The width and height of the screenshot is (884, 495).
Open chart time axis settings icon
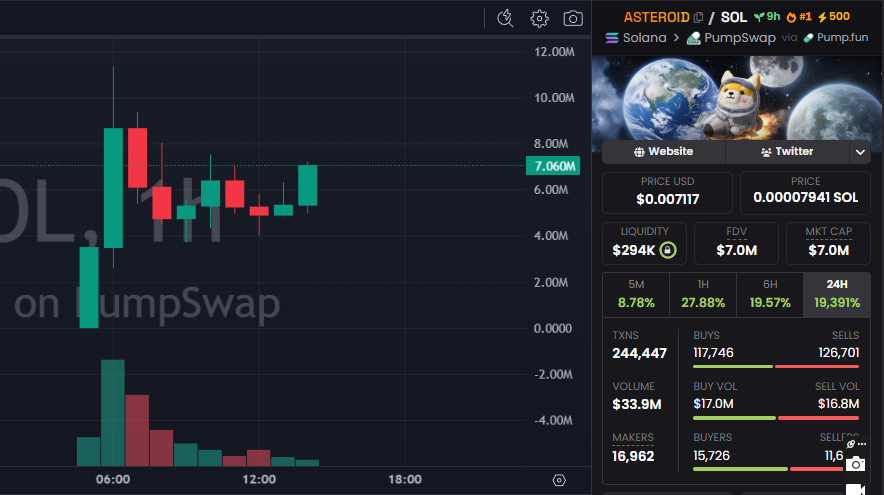tap(559, 480)
